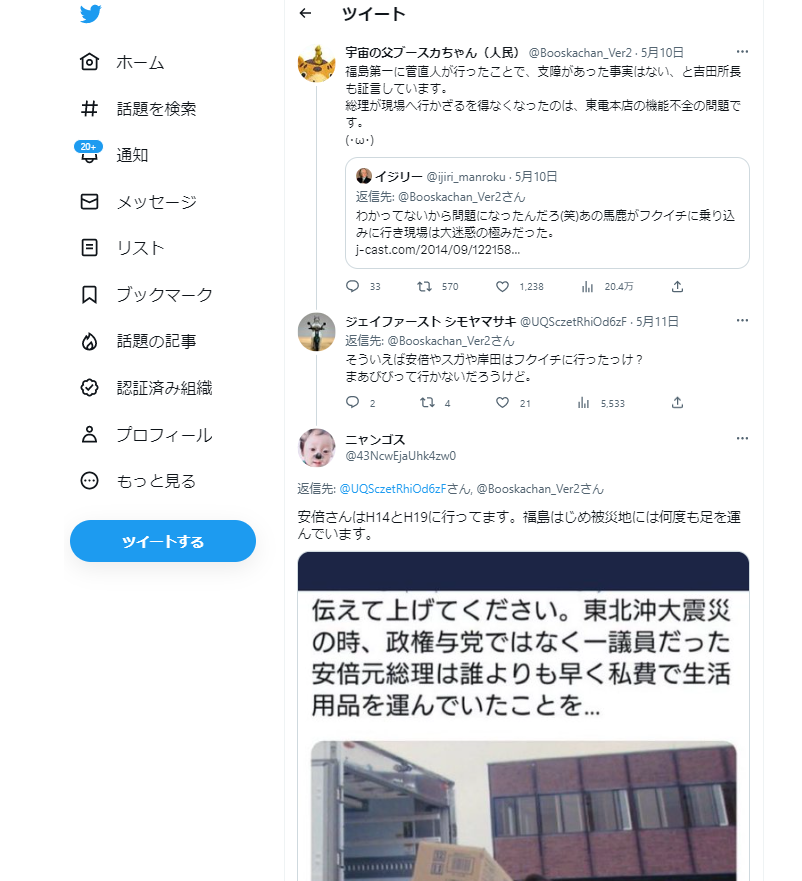The image size is (802, 881).
Task: Share the シモヤマサキ reply
Action: point(677,403)
